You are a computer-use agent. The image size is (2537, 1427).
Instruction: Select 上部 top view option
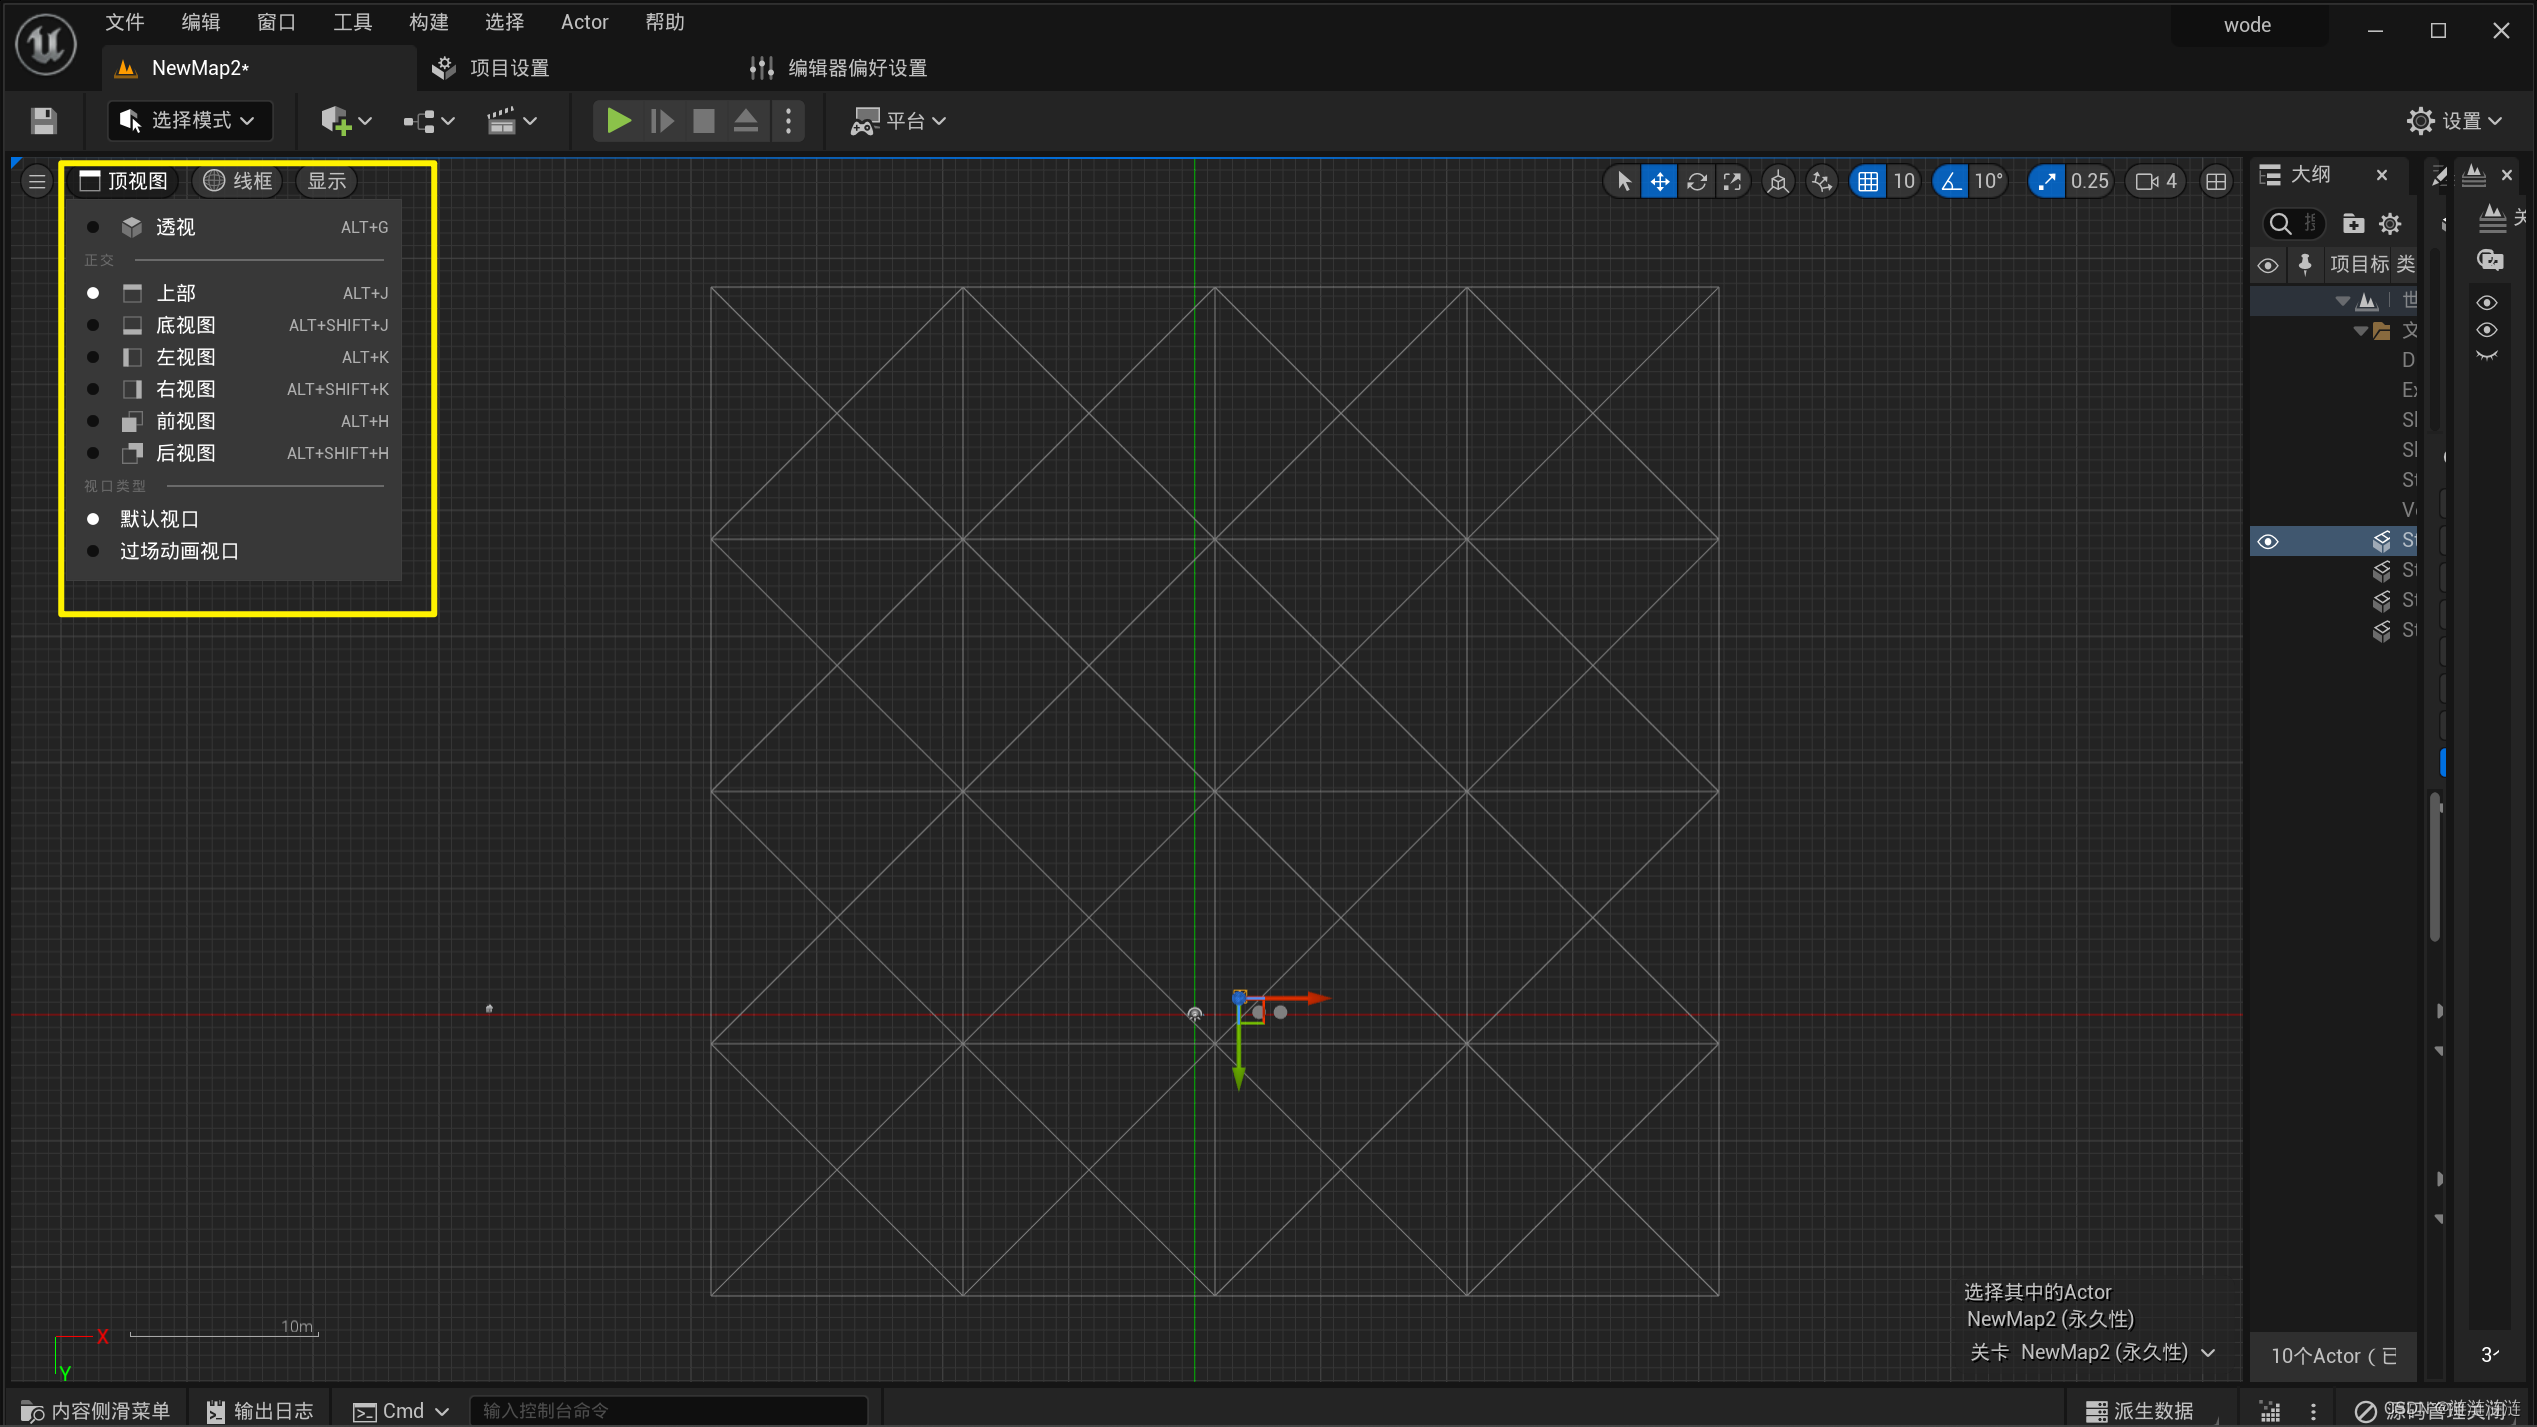(237, 293)
